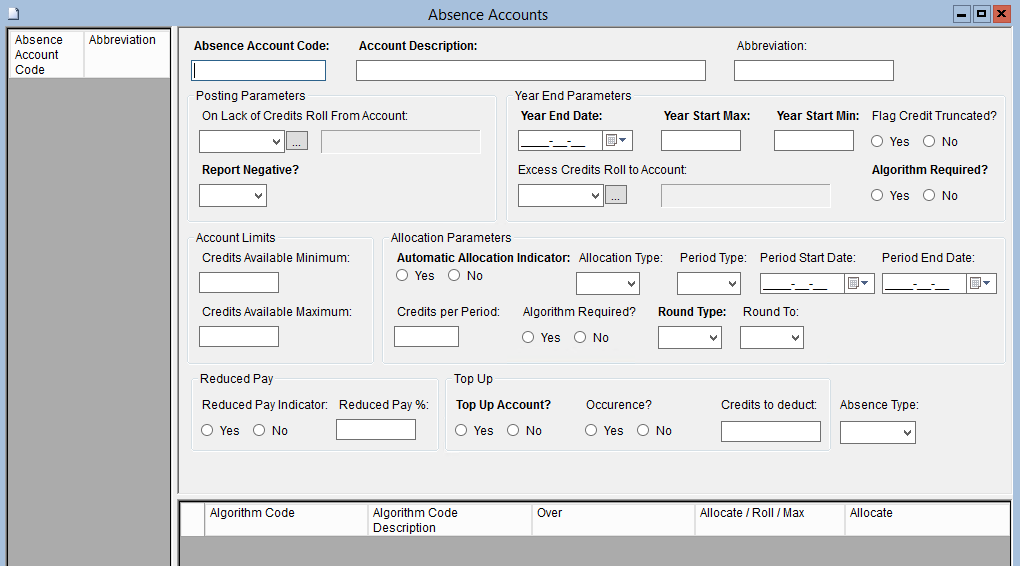Image resolution: width=1020 pixels, height=566 pixels.
Task: Open the Period Start Date calendar picker
Action: click(860, 284)
